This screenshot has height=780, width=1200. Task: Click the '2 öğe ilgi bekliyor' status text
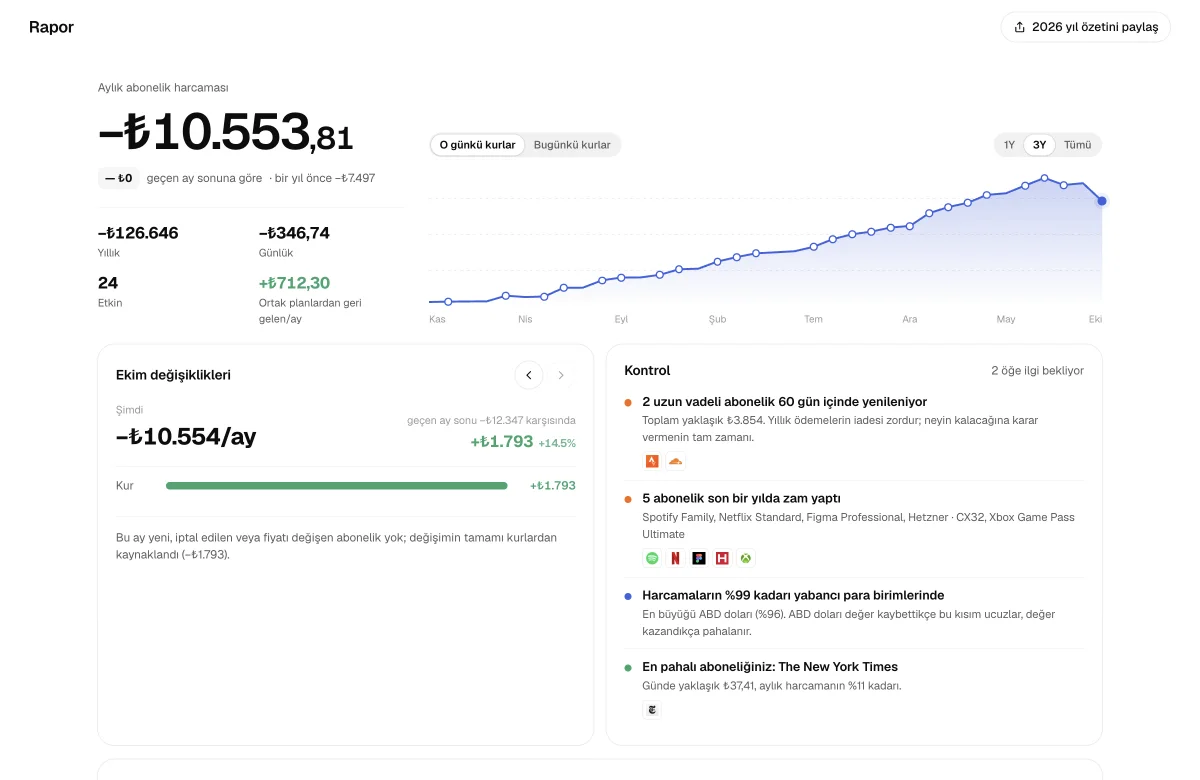point(1037,371)
